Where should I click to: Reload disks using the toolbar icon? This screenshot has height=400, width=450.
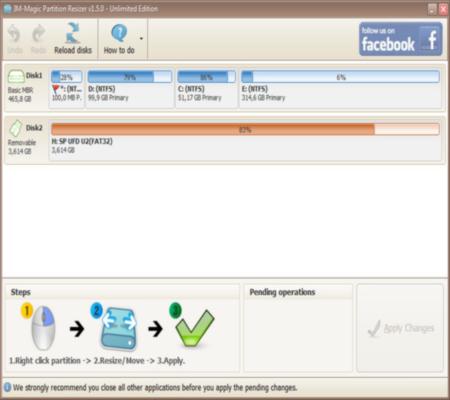(73, 33)
